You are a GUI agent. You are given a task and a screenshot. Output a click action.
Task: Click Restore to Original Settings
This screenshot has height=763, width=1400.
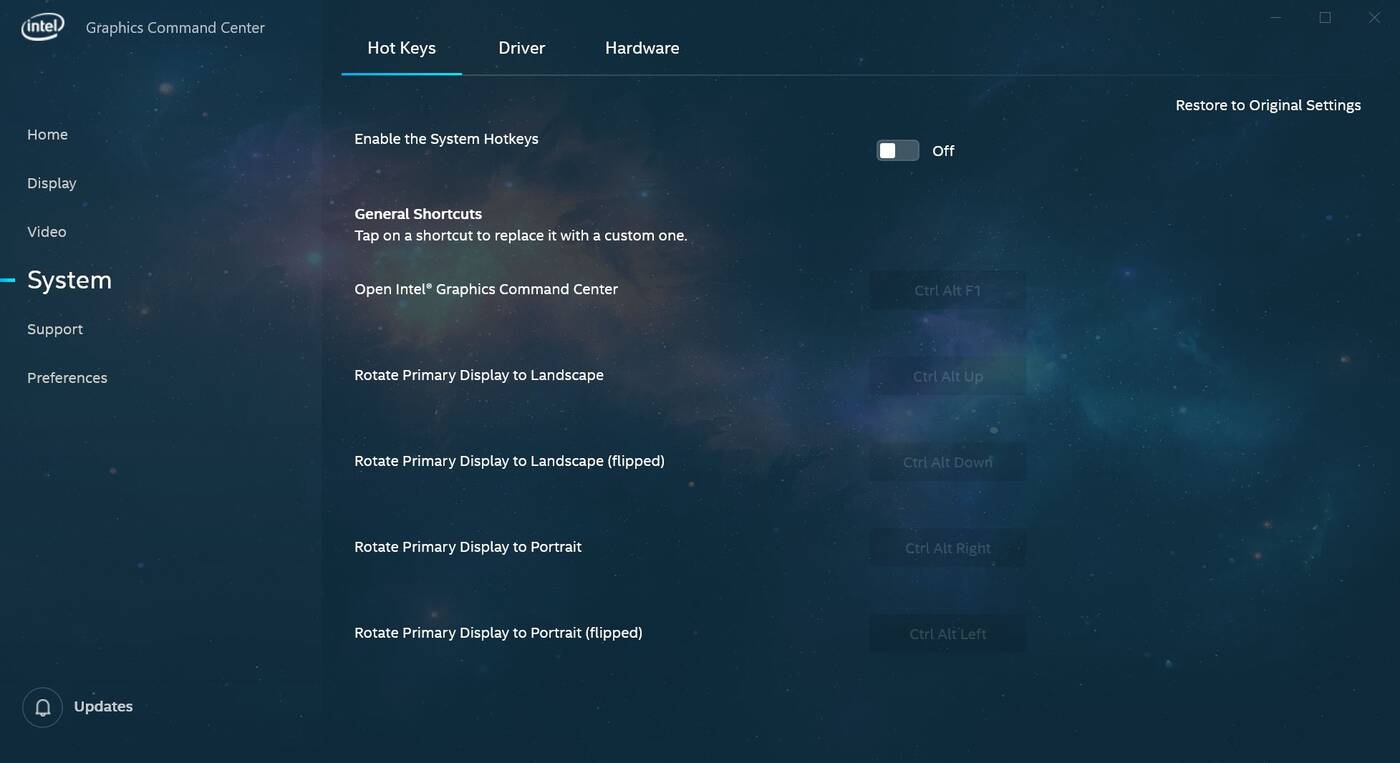1267,105
